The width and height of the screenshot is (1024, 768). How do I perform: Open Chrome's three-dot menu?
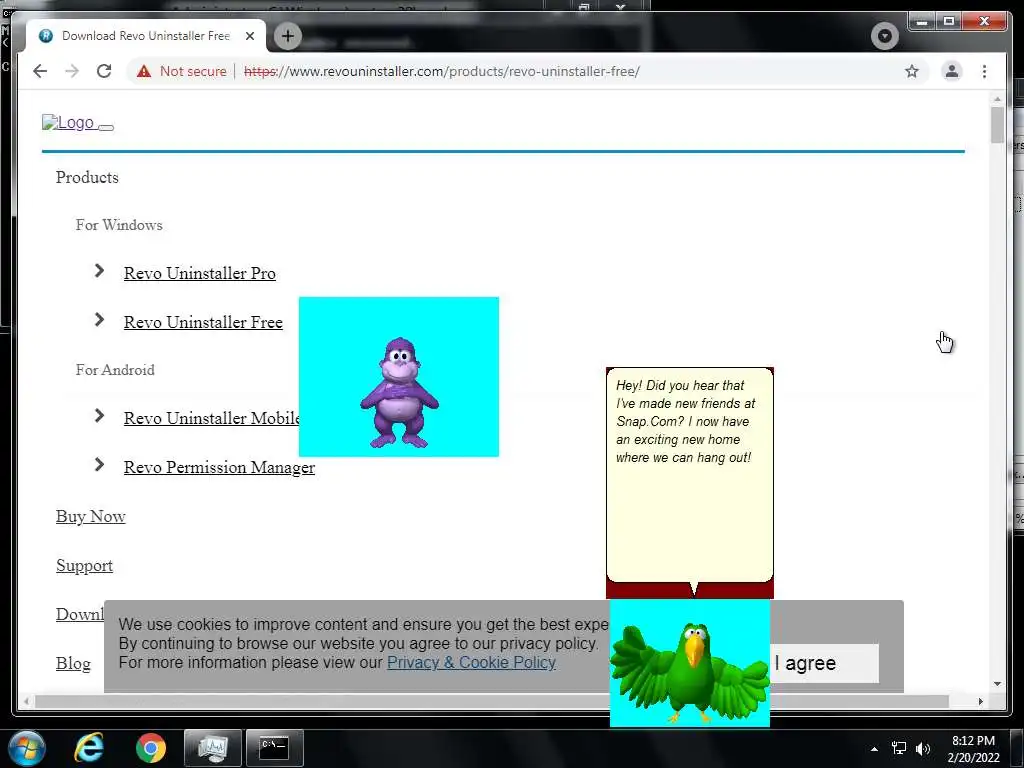click(984, 71)
